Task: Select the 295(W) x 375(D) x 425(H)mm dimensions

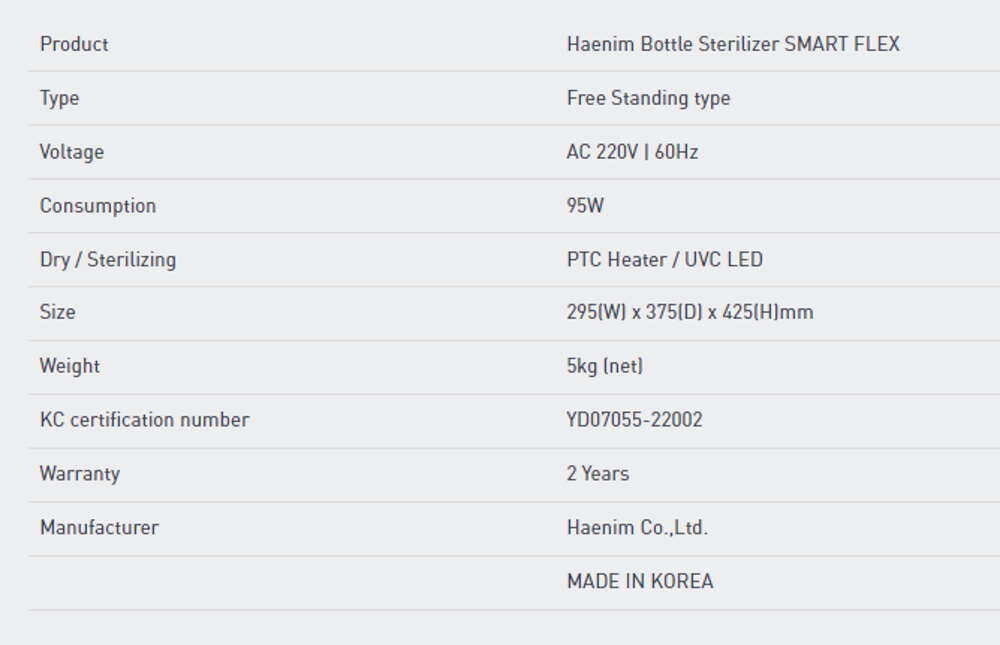Action: click(689, 312)
